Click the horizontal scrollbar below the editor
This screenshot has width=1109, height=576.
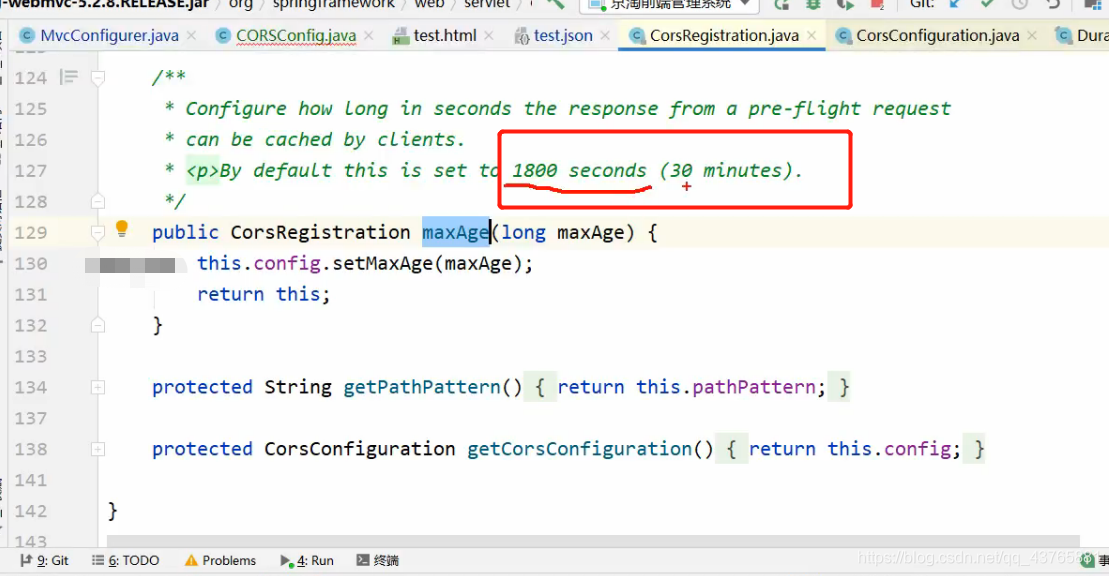[591, 541]
